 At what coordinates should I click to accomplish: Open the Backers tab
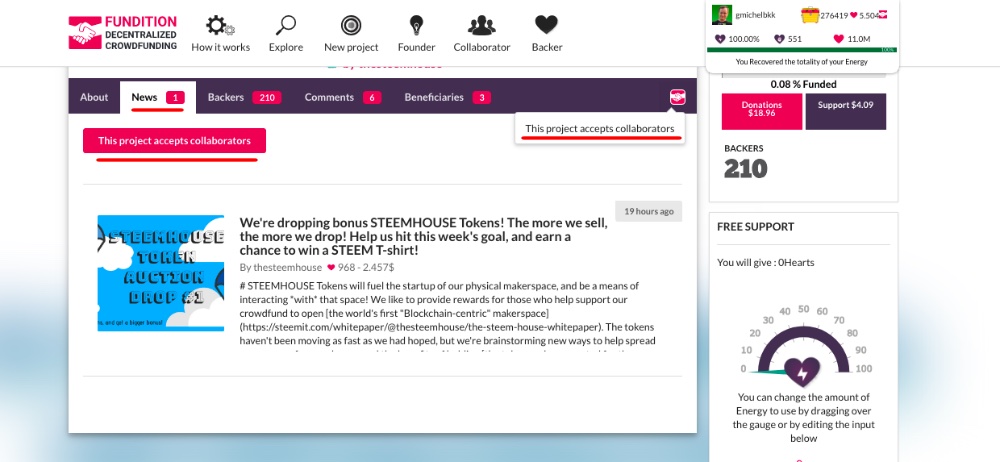point(244,97)
